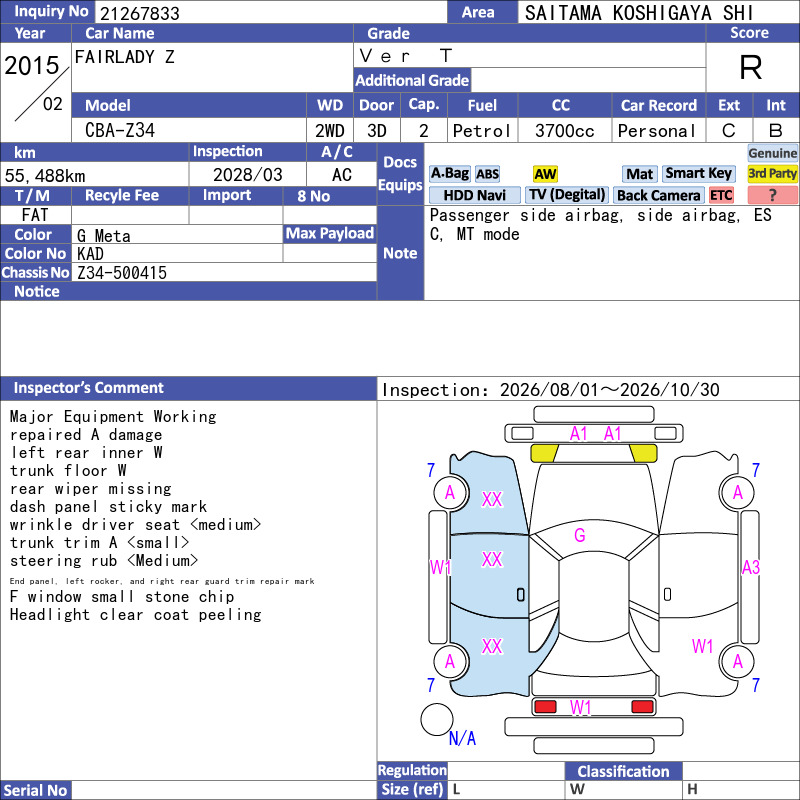Click the pink question mark badge
Viewport: 800px width, 800px height.
772,195
